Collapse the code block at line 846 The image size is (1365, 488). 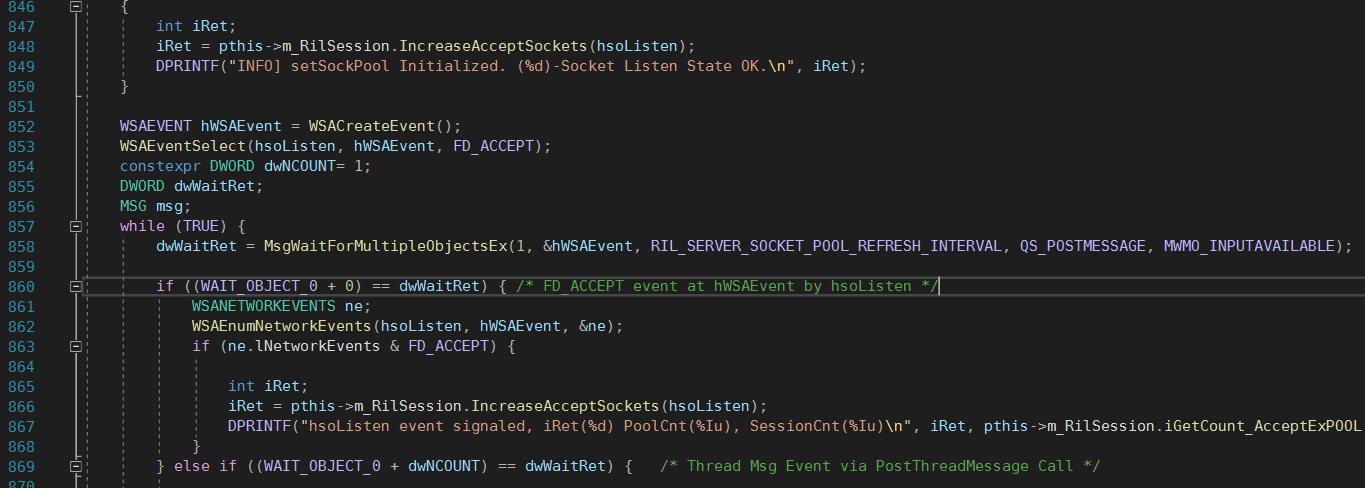click(76, 6)
